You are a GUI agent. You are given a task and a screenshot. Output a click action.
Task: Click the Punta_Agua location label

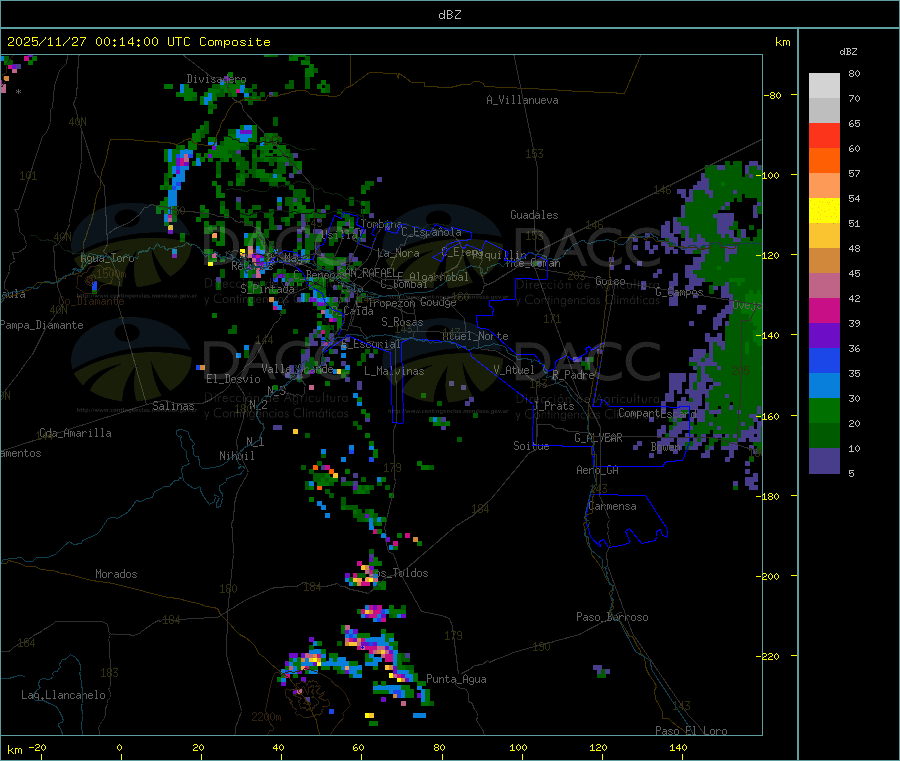[x=456, y=679]
